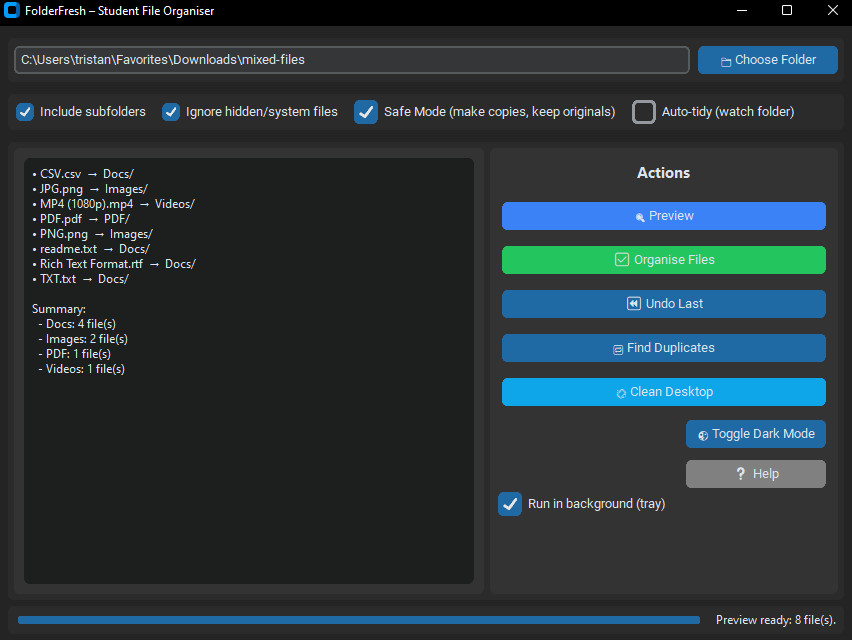
Task: Disable Safe Mode checkbox
Action: pos(366,112)
